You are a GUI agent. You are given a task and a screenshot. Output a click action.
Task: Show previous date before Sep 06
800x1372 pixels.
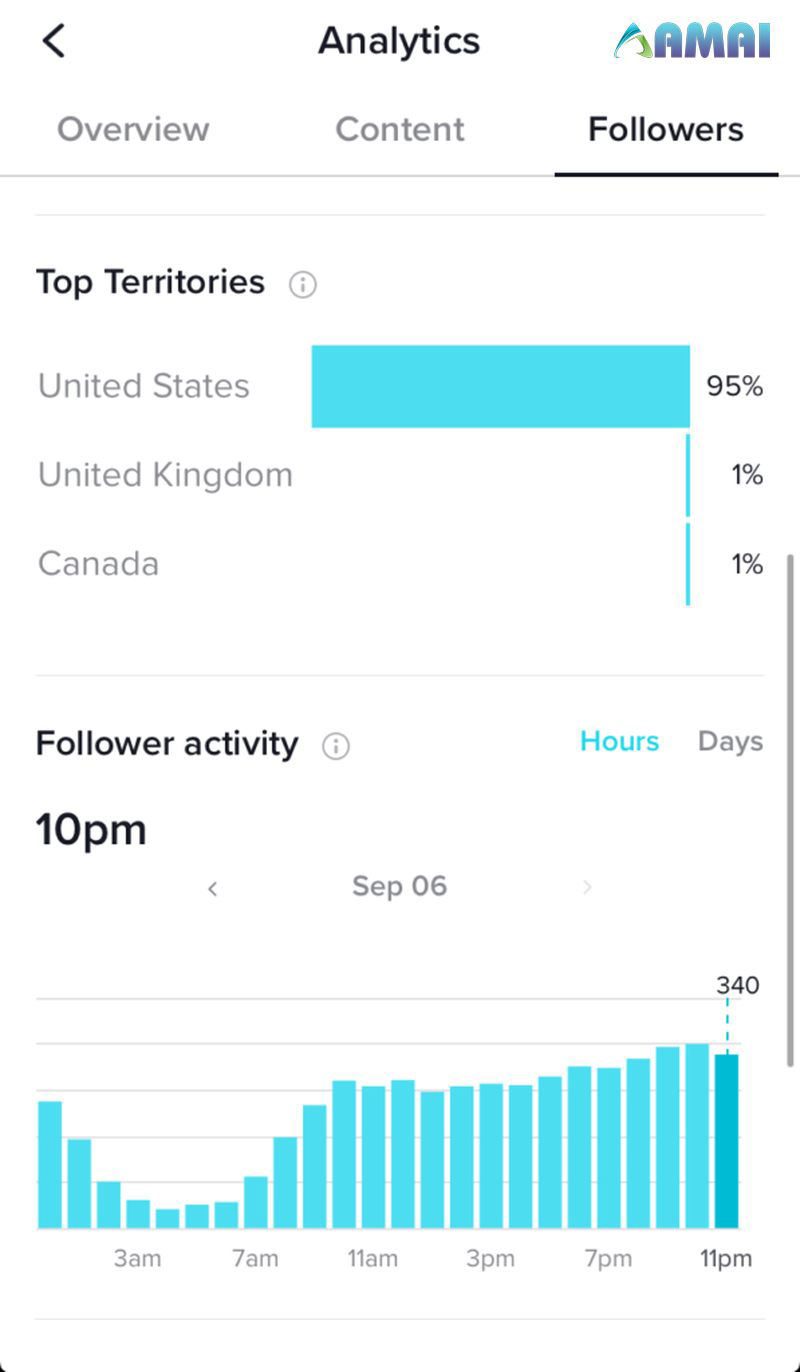(212, 888)
